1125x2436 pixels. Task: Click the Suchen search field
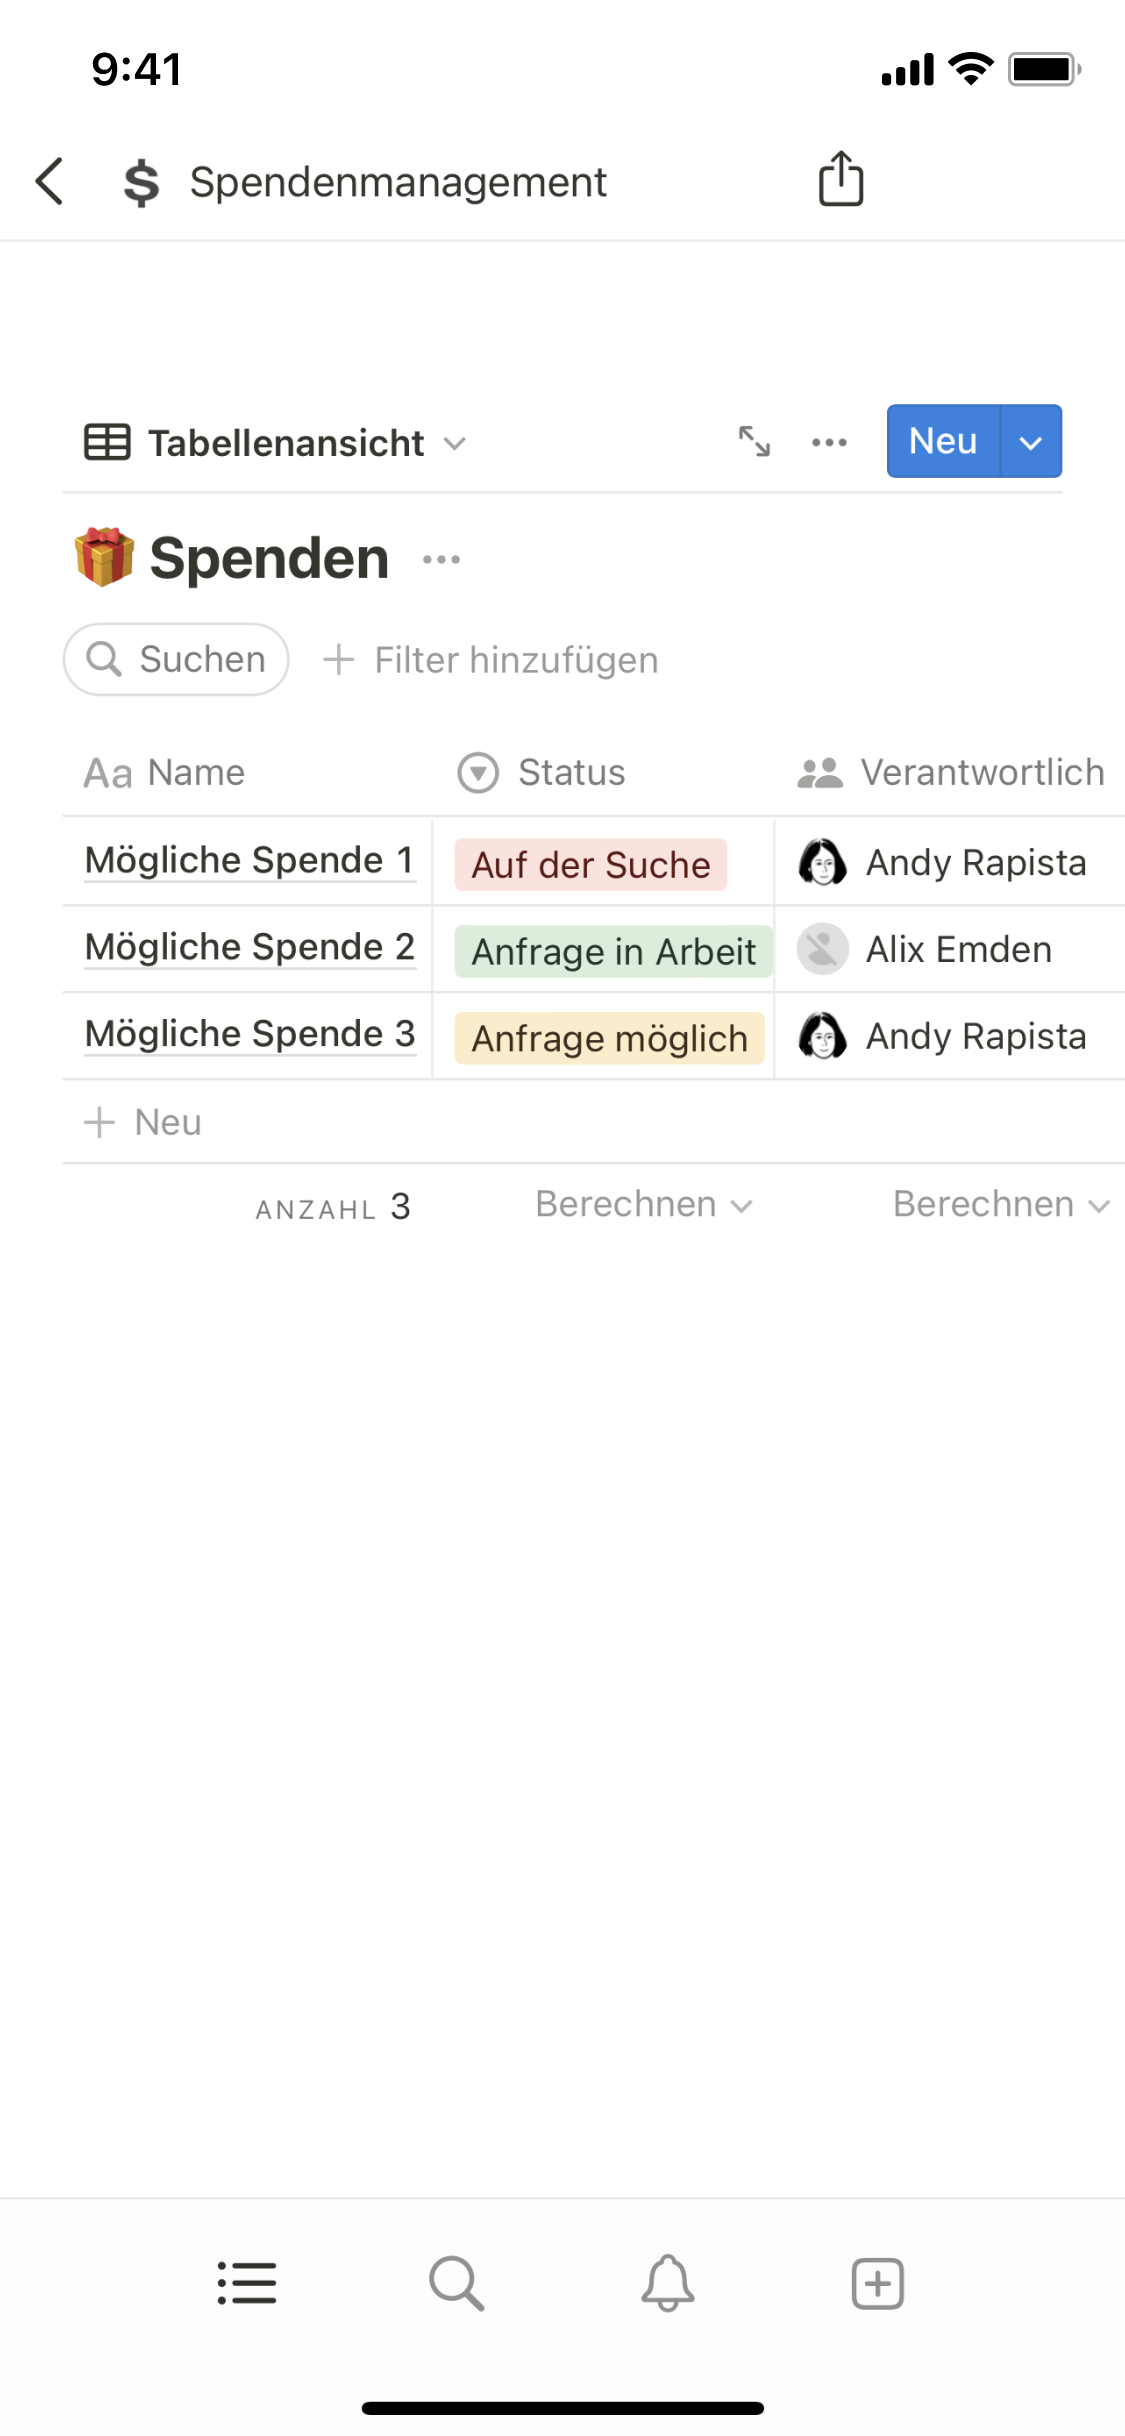177,660
